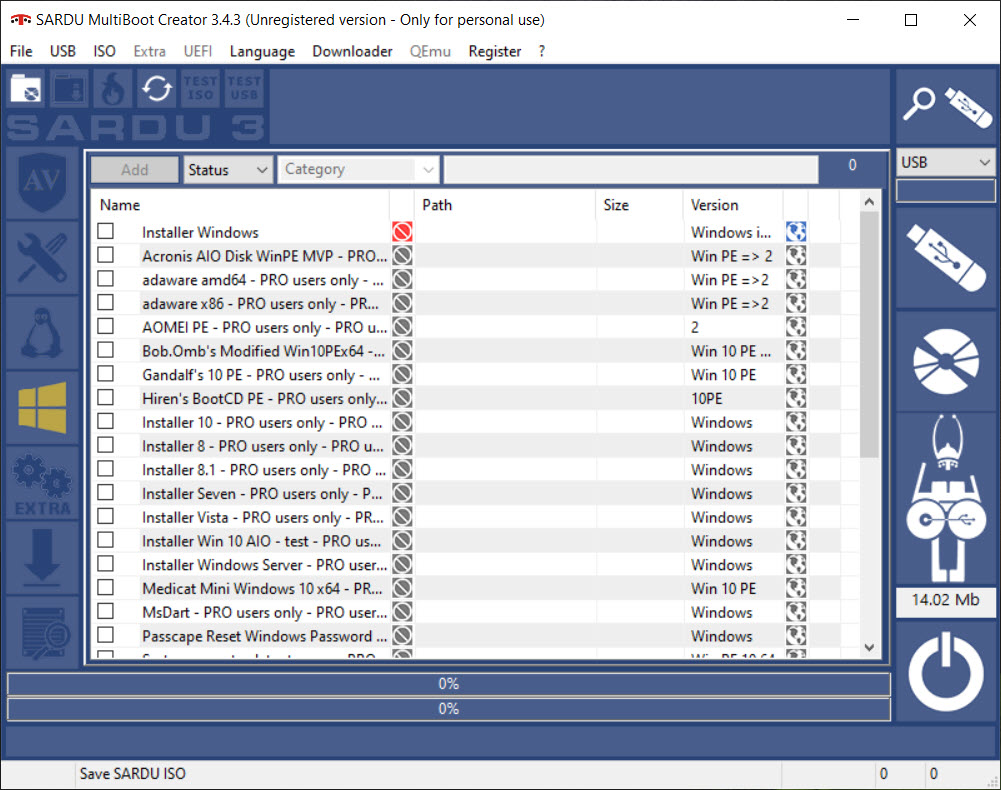The height and width of the screenshot is (790, 1001).
Task: Click the search USB magnifier icon
Action: pyautogui.click(x=945, y=106)
